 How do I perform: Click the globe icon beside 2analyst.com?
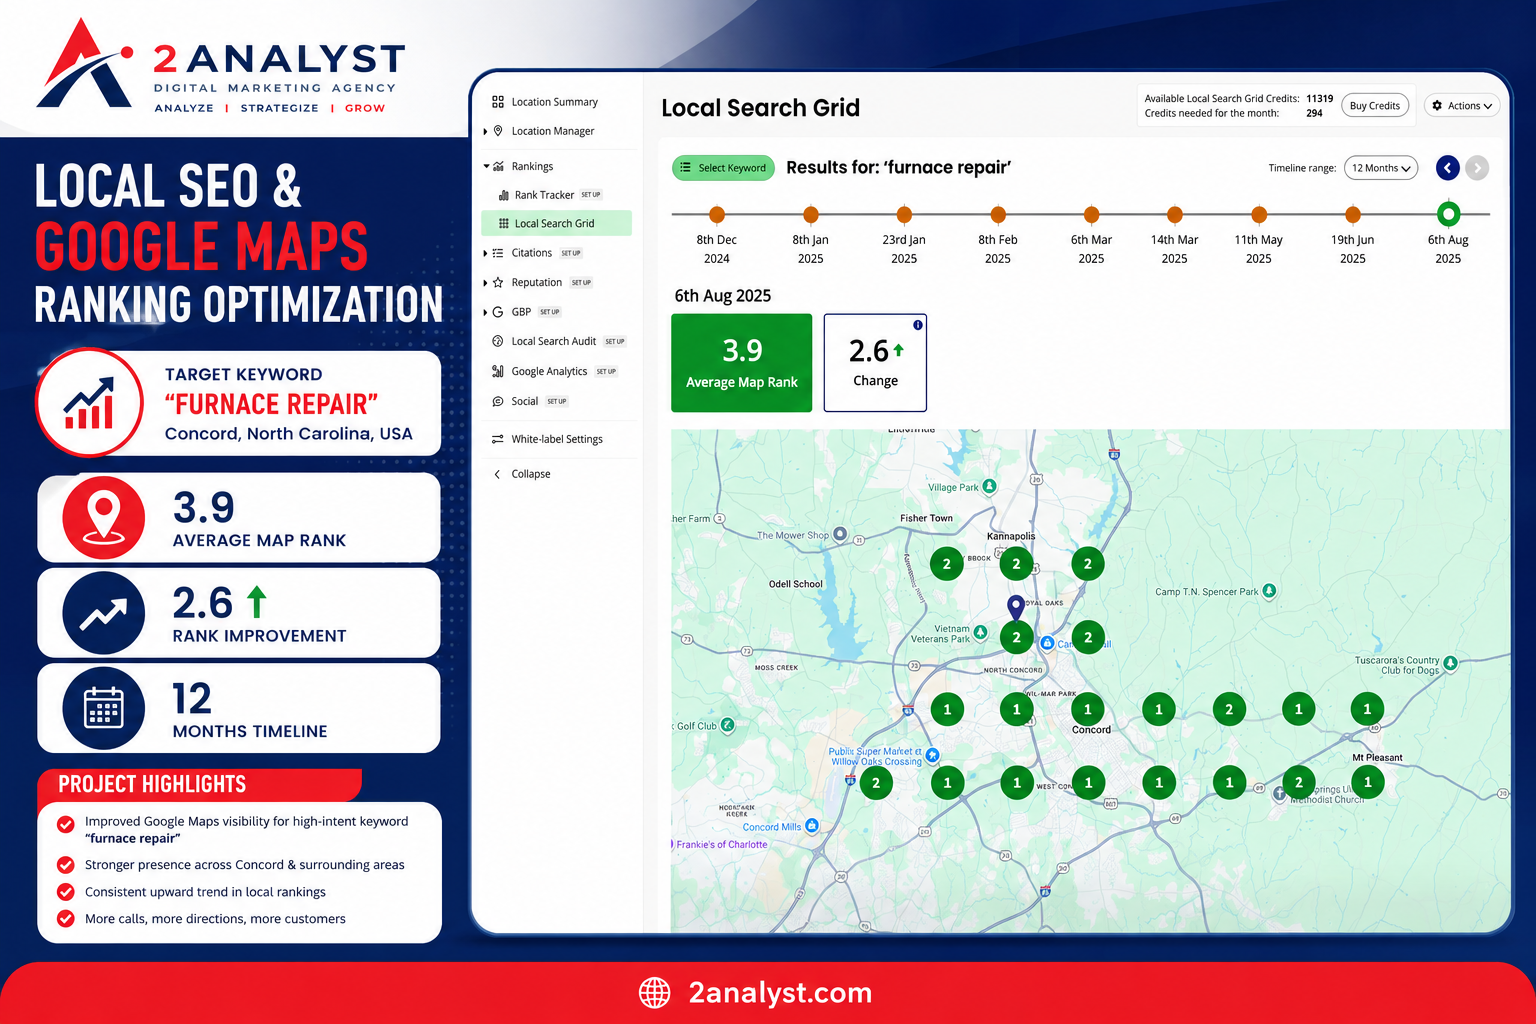[655, 993]
